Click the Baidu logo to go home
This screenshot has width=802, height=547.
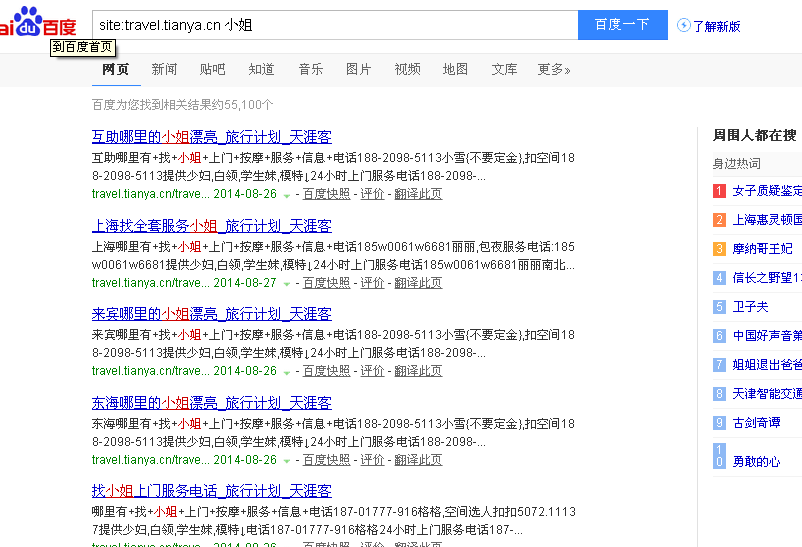coord(38,22)
